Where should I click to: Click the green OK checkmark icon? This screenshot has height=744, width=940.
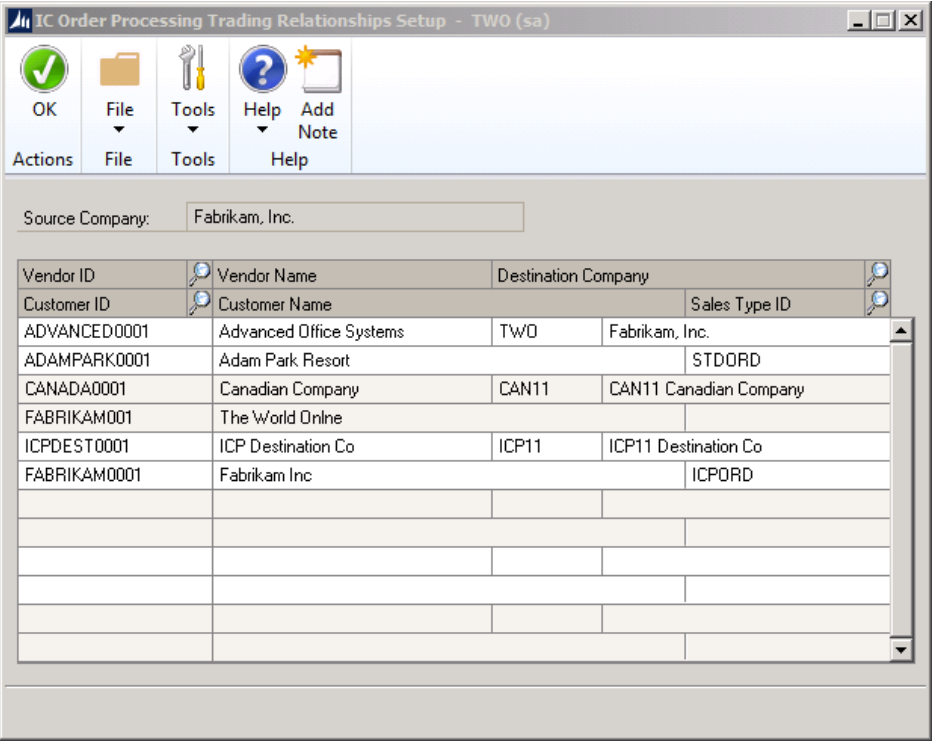pyautogui.click(x=44, y=70)
